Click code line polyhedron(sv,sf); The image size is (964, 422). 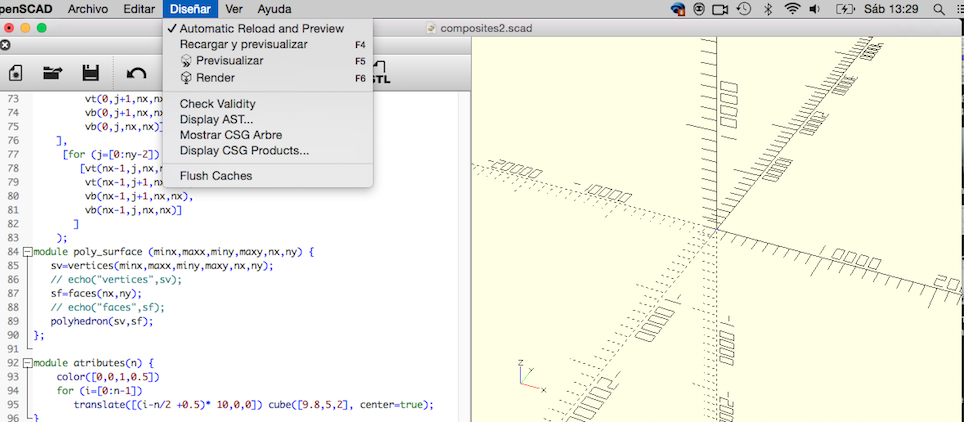[101, 321]
